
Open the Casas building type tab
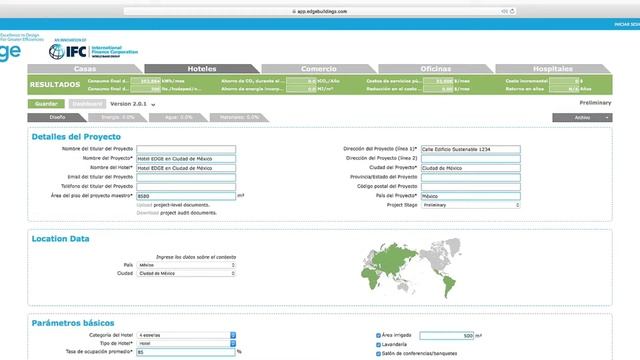85,69
